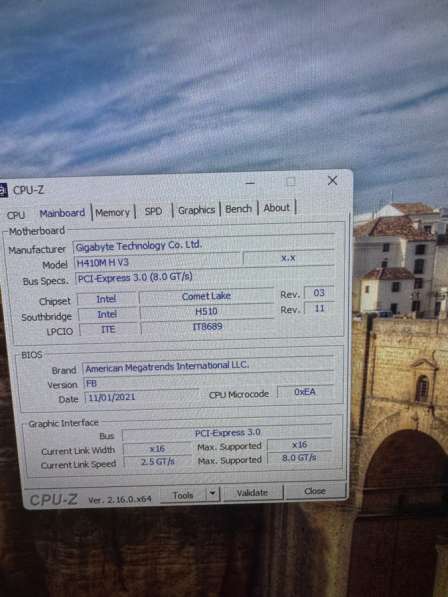The width and height of the screenshot is (448, 597).
Task: Click the Current Link Speed 2.5 GT/s value
Action: pos(158,462)
